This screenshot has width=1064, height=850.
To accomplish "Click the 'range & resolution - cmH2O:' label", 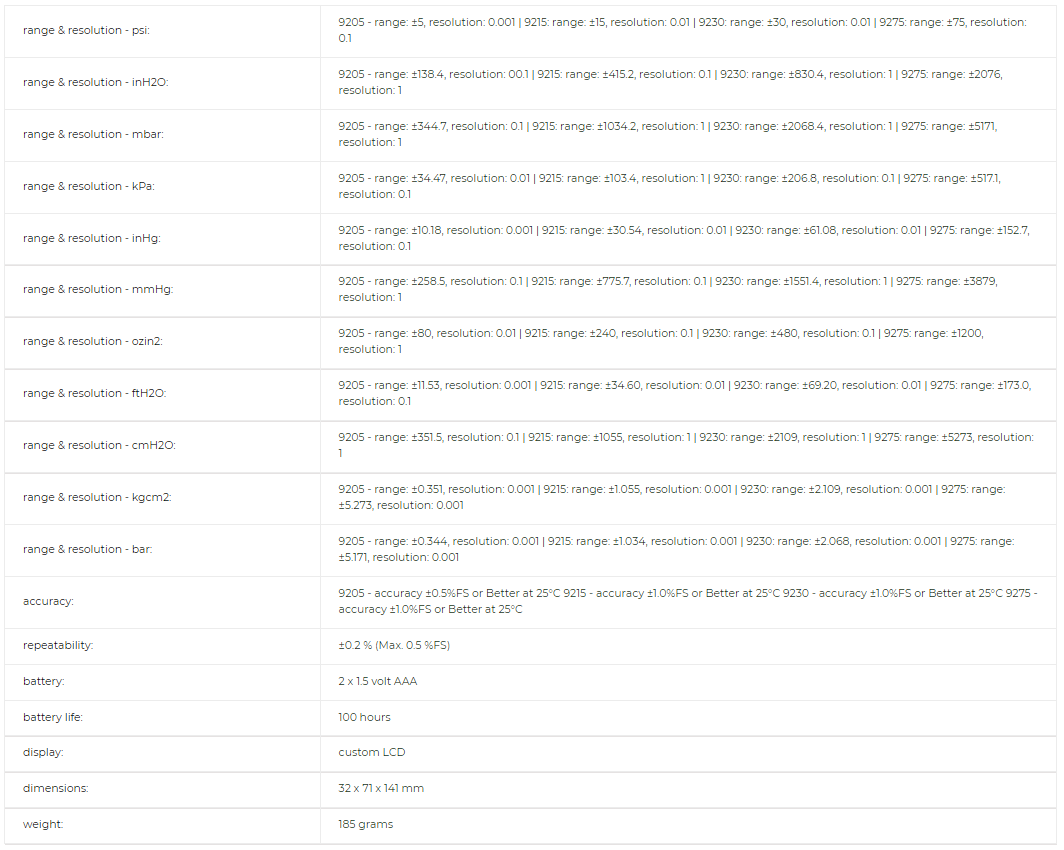I will click(x=99, y=446).
